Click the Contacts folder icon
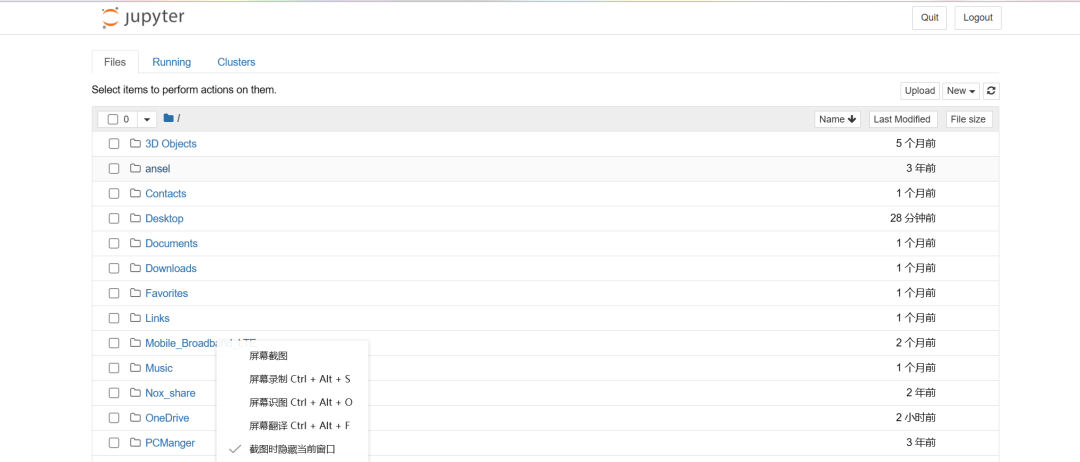 click(135, 193)
